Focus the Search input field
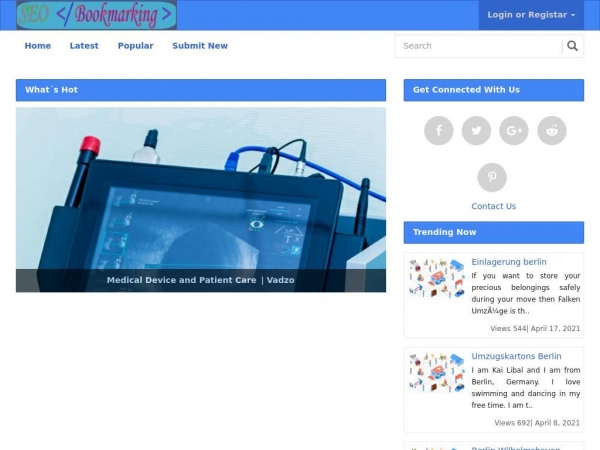 point(479,46)
